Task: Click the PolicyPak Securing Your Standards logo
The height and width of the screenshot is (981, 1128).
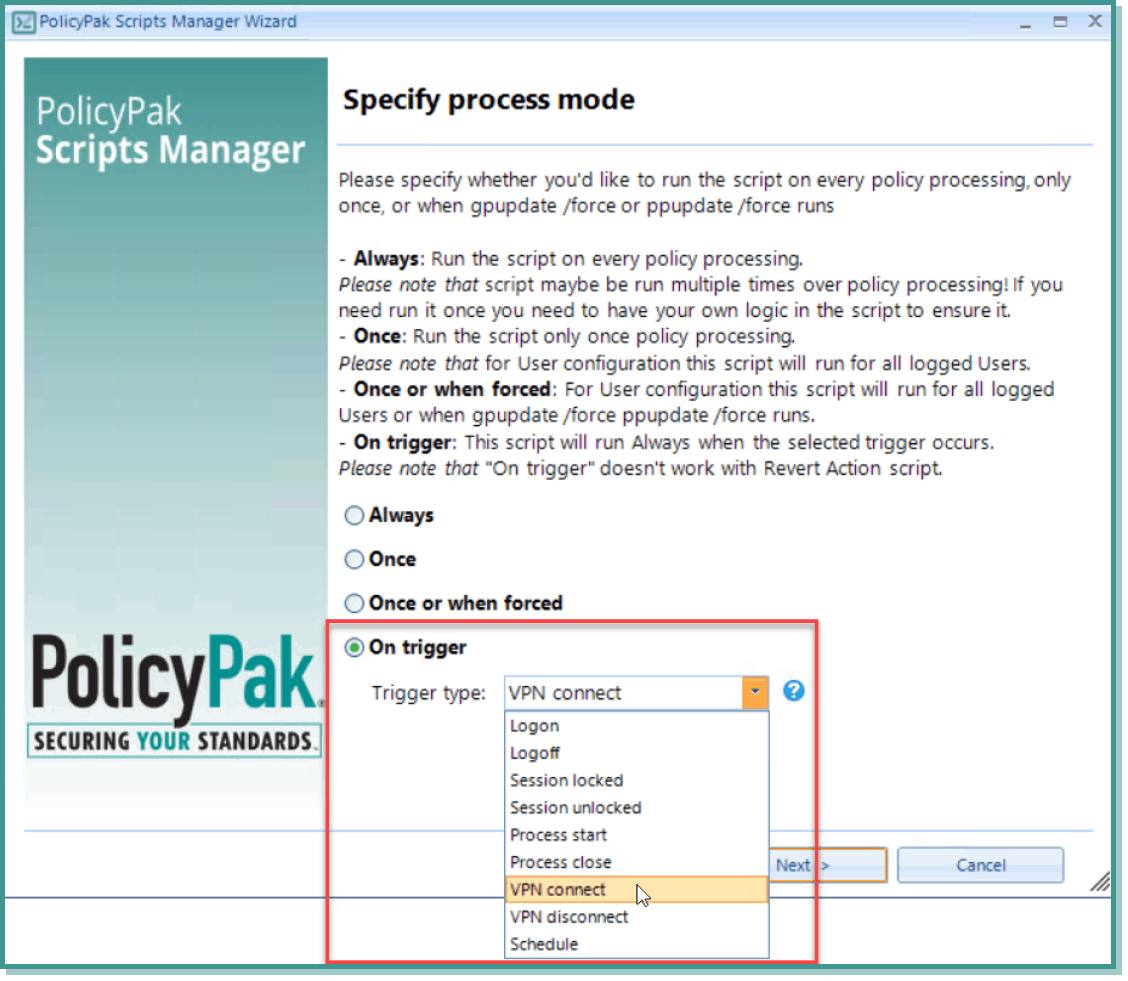Action: tap(175, 695)
